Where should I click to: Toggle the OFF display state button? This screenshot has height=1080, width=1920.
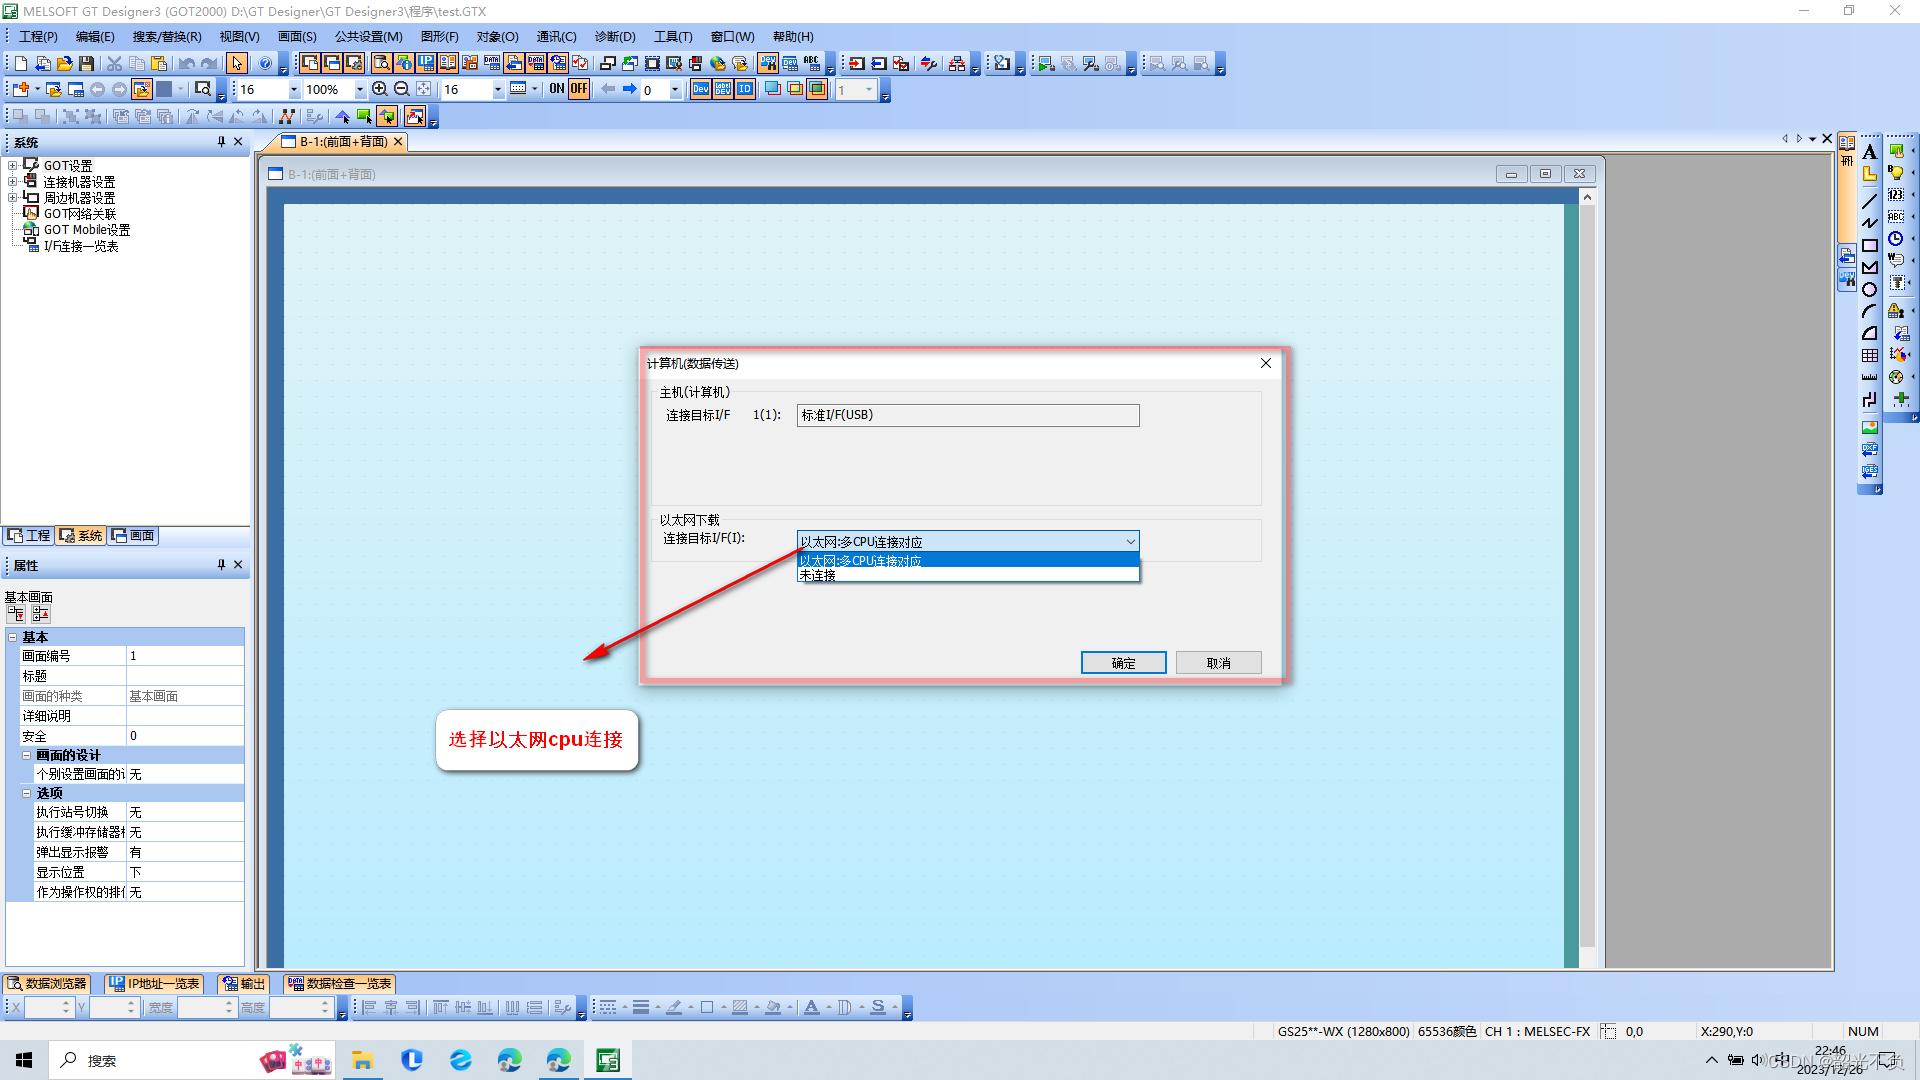tap(579, 89)
